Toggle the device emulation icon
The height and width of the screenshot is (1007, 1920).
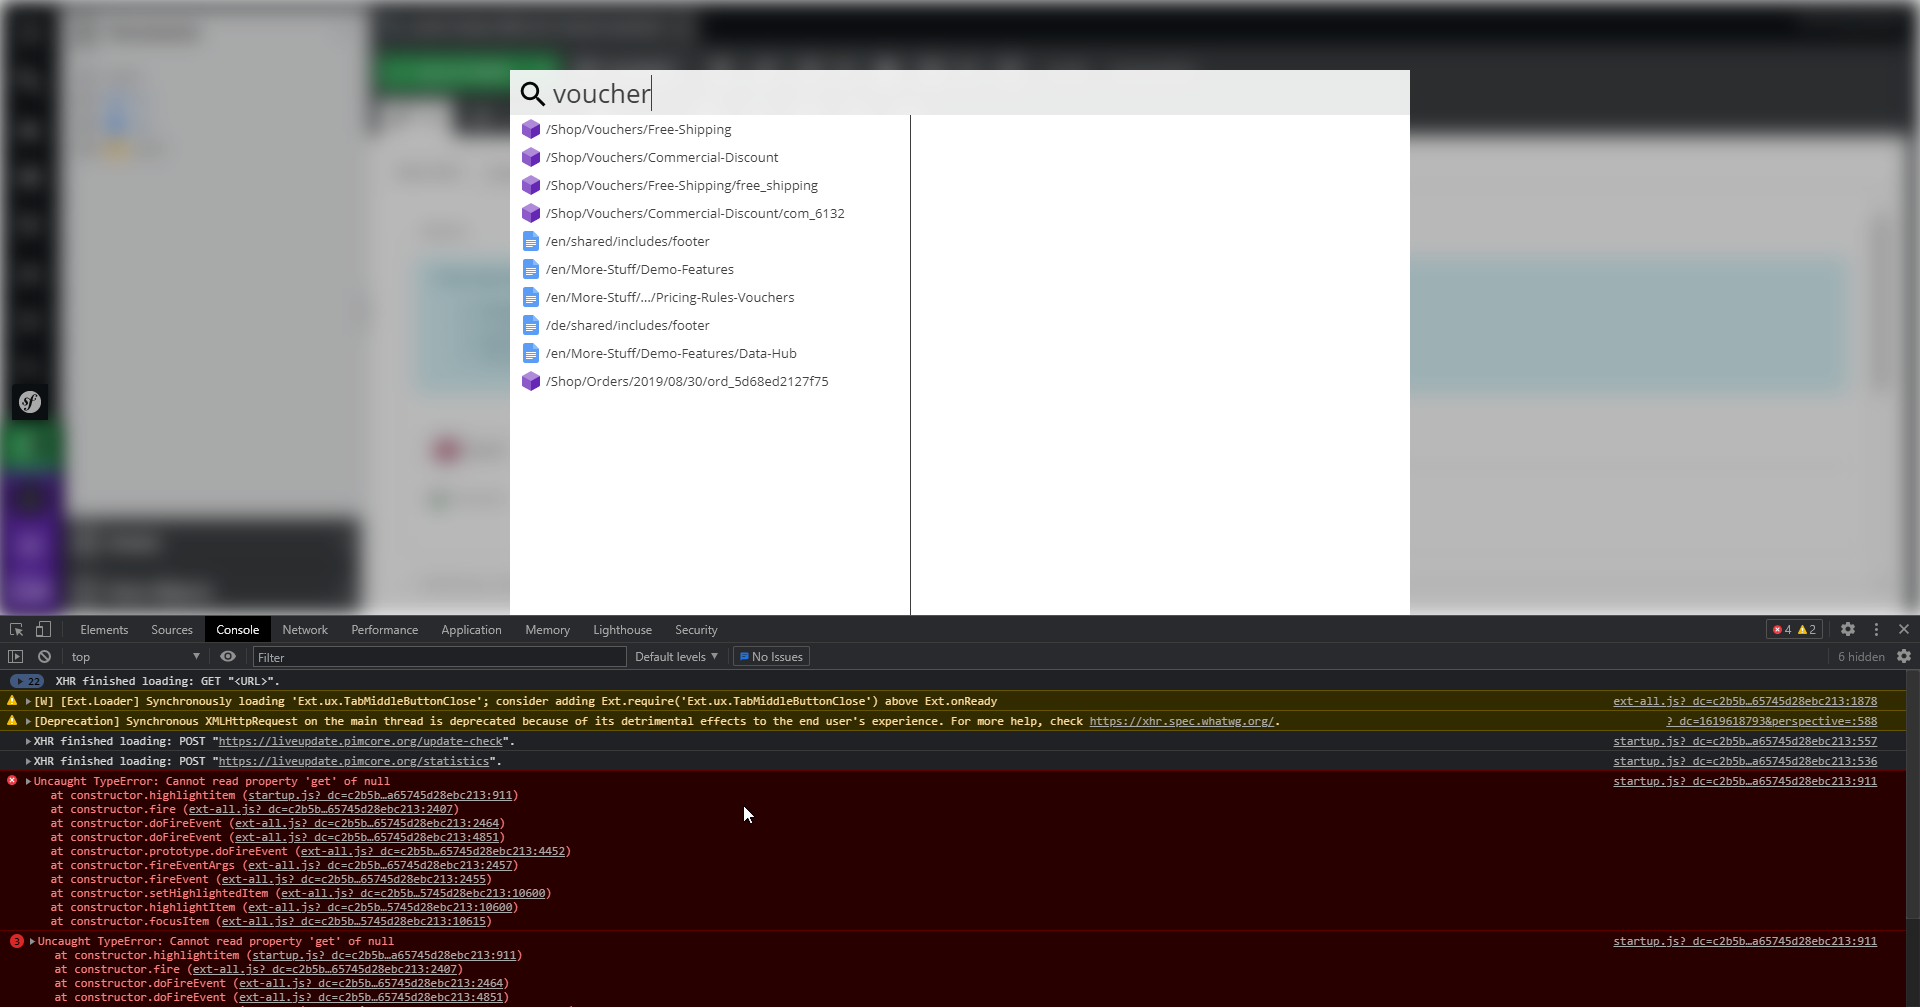pyautogui.click(x=42, y=629)
